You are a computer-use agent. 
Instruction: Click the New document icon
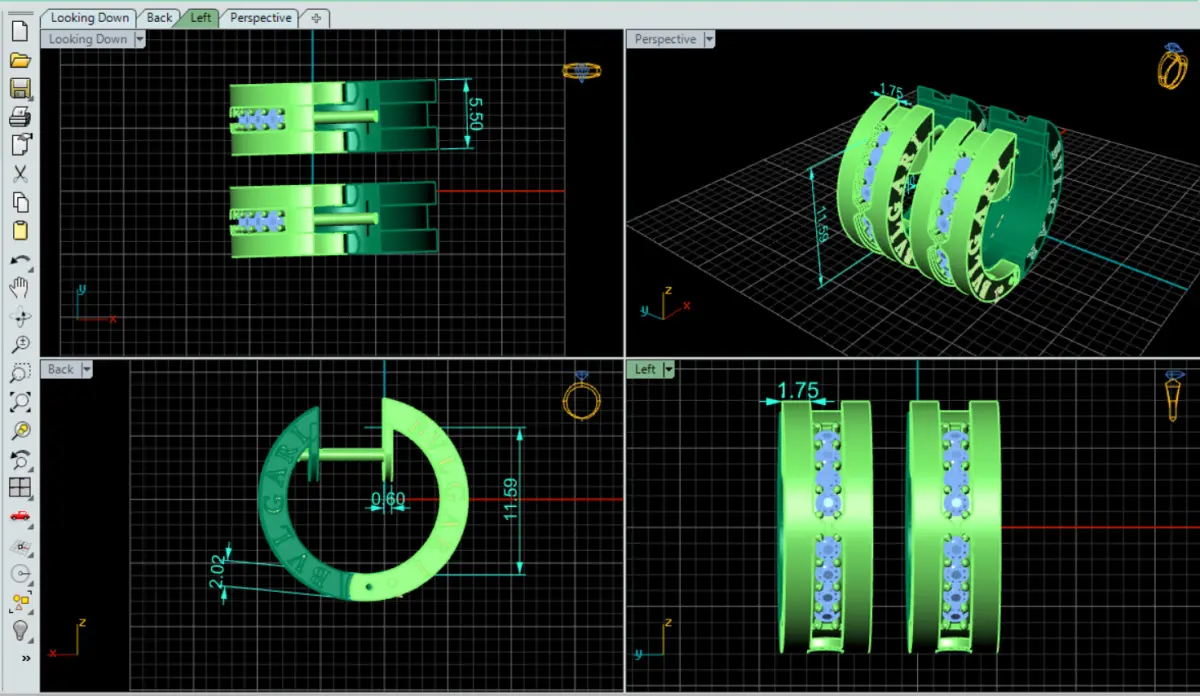coord(19,30)
